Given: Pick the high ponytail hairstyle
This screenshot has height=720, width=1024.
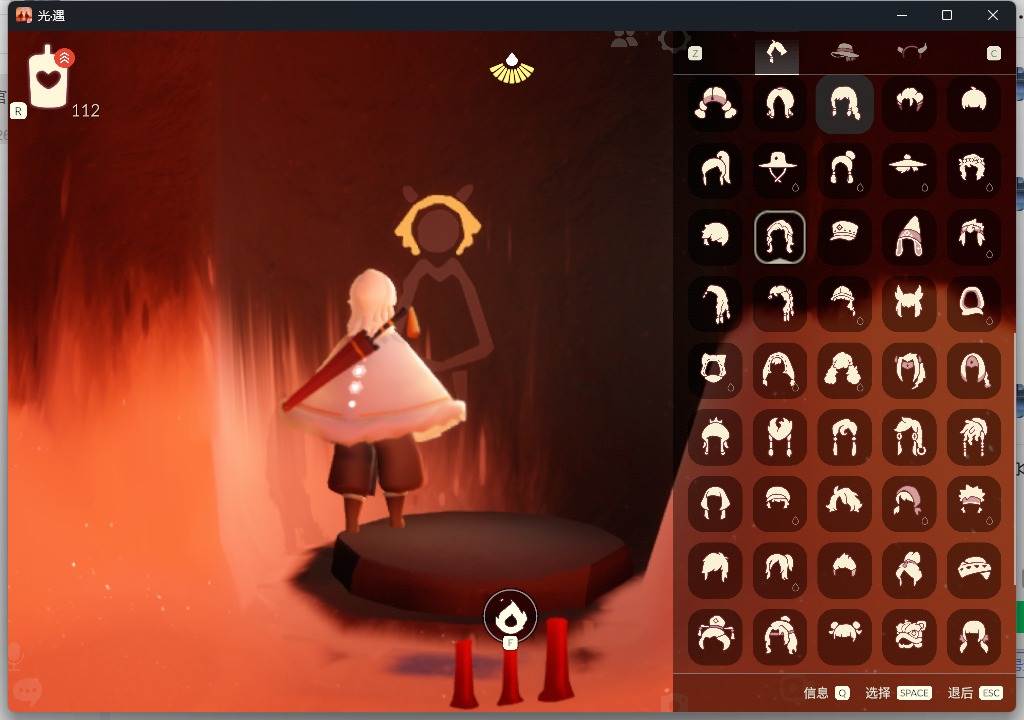Looking at the screenshot, I should (715, 170).
